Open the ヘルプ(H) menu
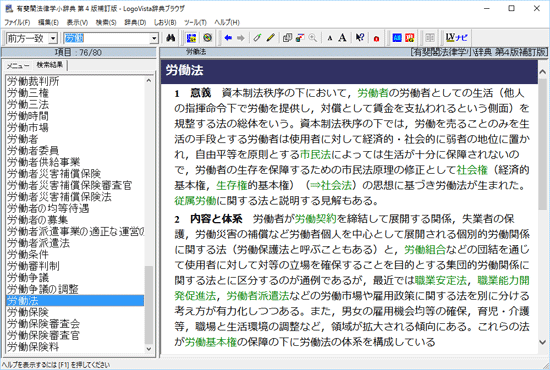Image resolution: width=550 pixels, height=370 pixels. point(227,22)
